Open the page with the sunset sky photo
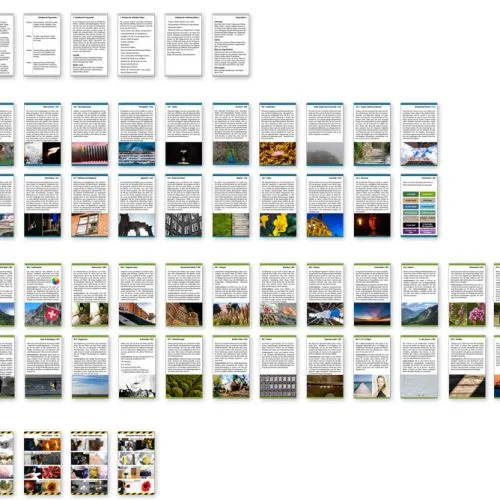500x500 pixels. [x=372, y=295]
